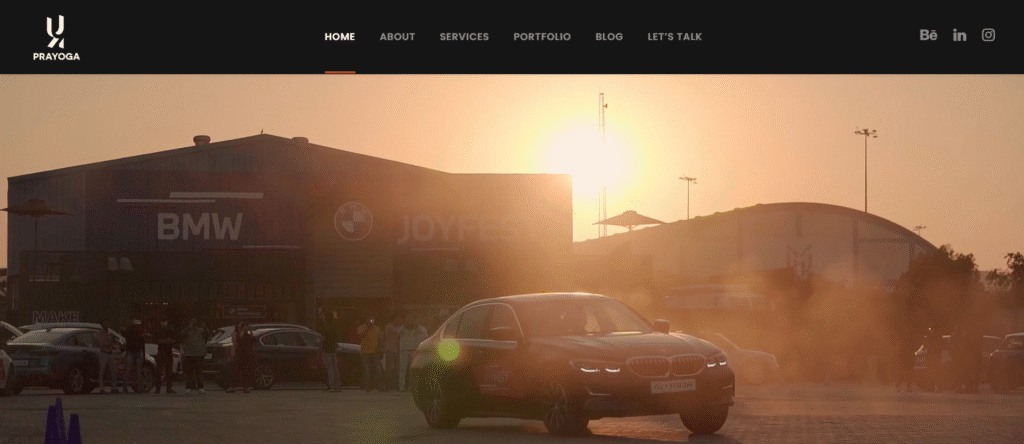Open the LinkedIn social icon
Screen dimensions: 1024x444
[x=959, y=35]
